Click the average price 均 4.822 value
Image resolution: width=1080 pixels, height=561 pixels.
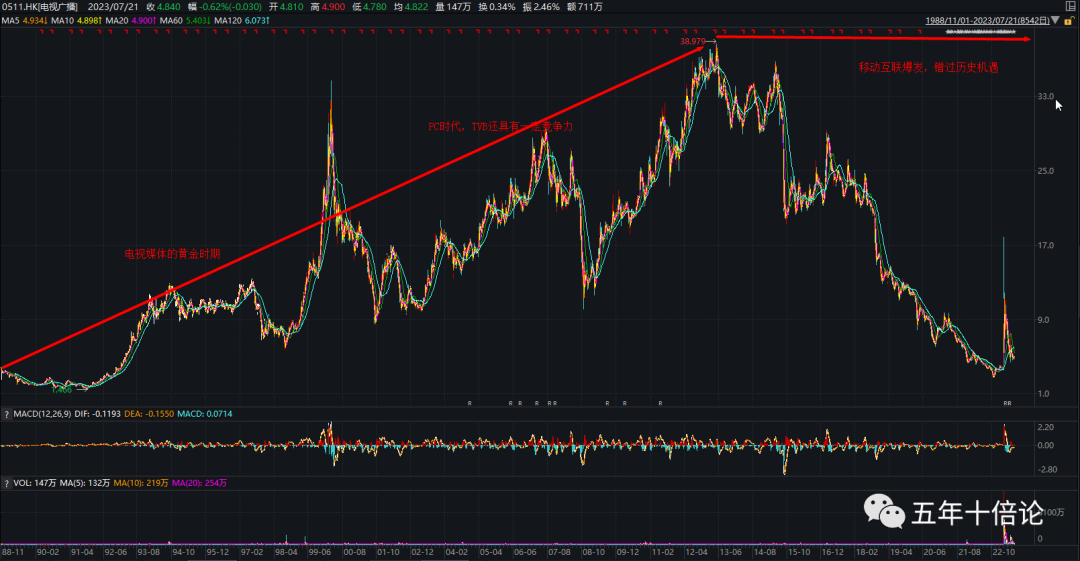[411, 7]
